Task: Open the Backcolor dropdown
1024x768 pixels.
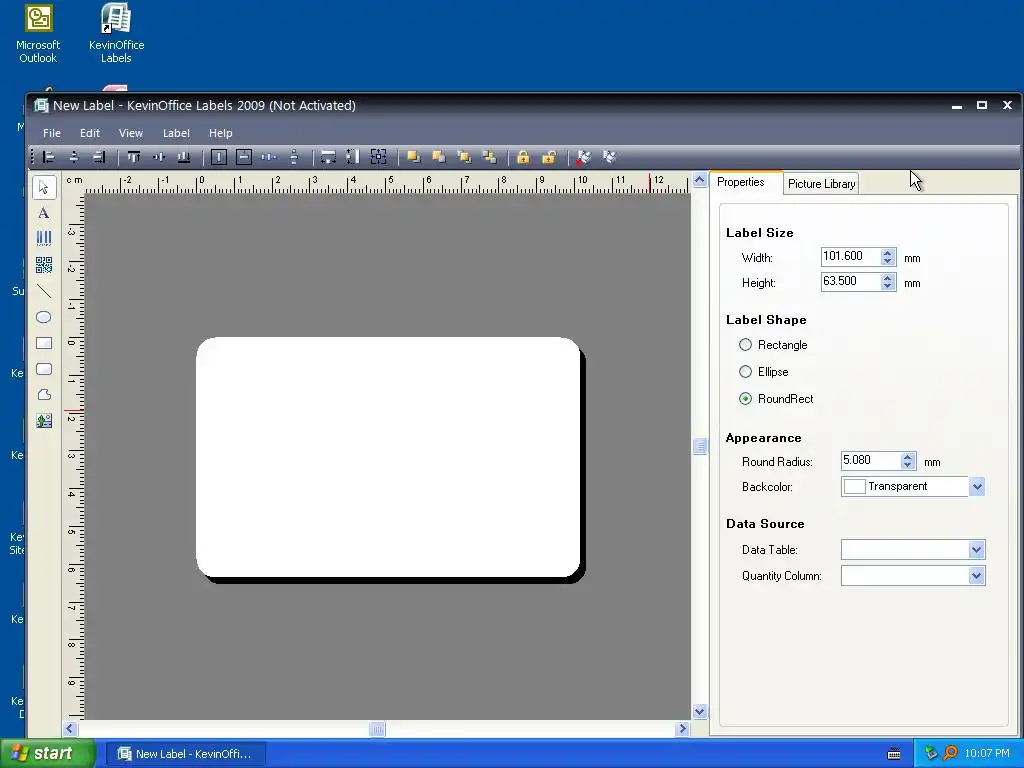Action: point(976,487)
